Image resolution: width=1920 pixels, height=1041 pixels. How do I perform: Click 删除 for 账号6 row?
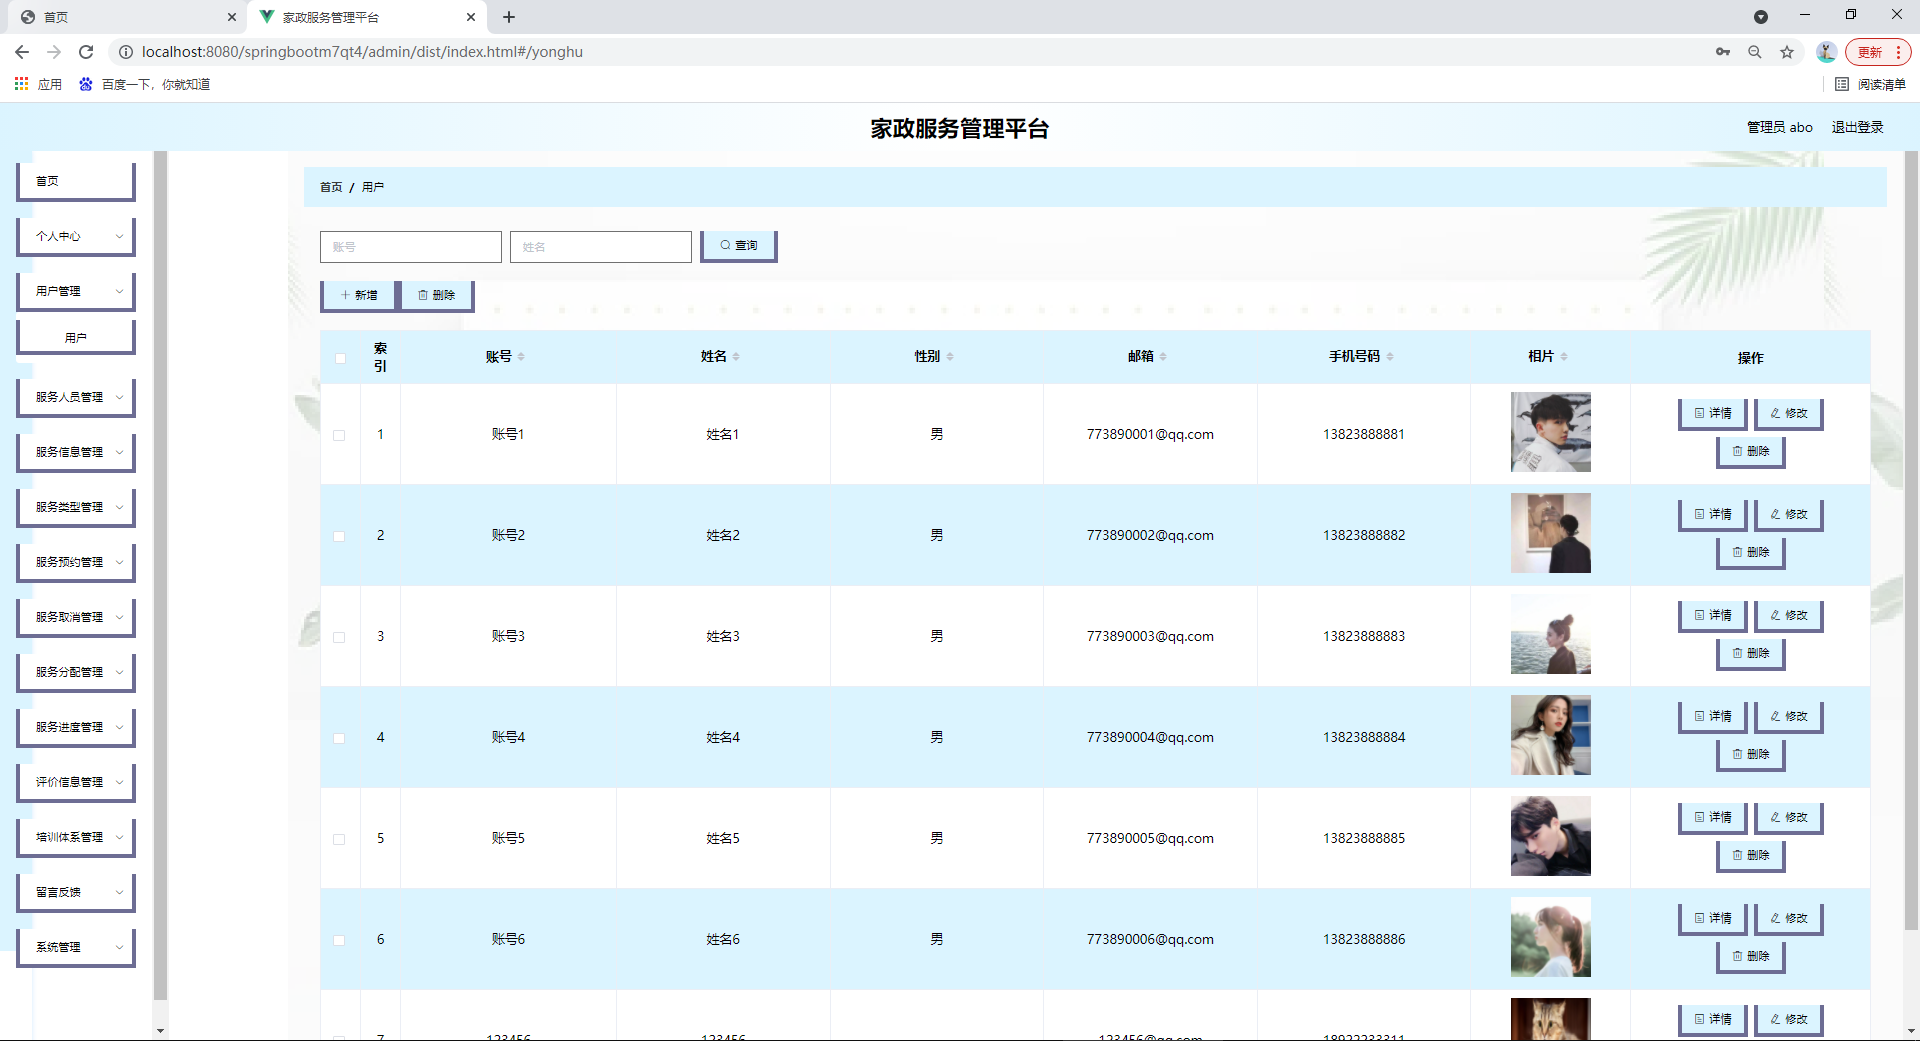pos(1751,957)
